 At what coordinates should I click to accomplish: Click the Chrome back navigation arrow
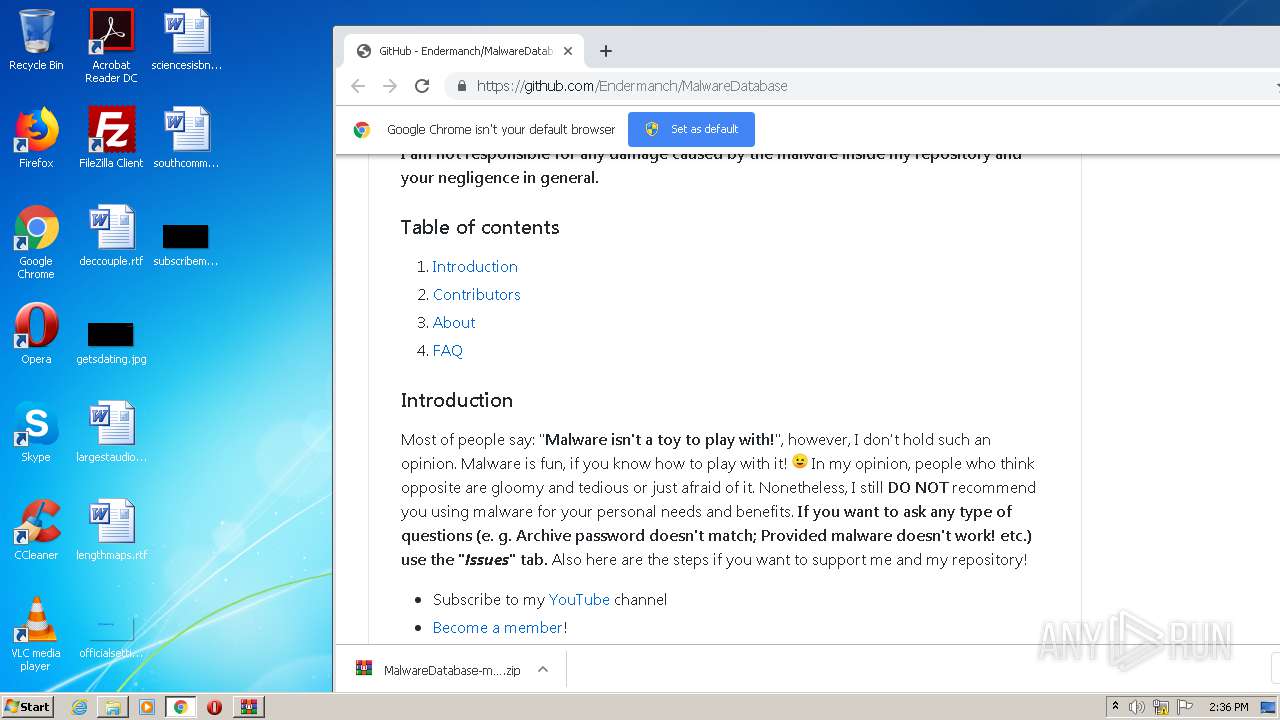(358, 86)
